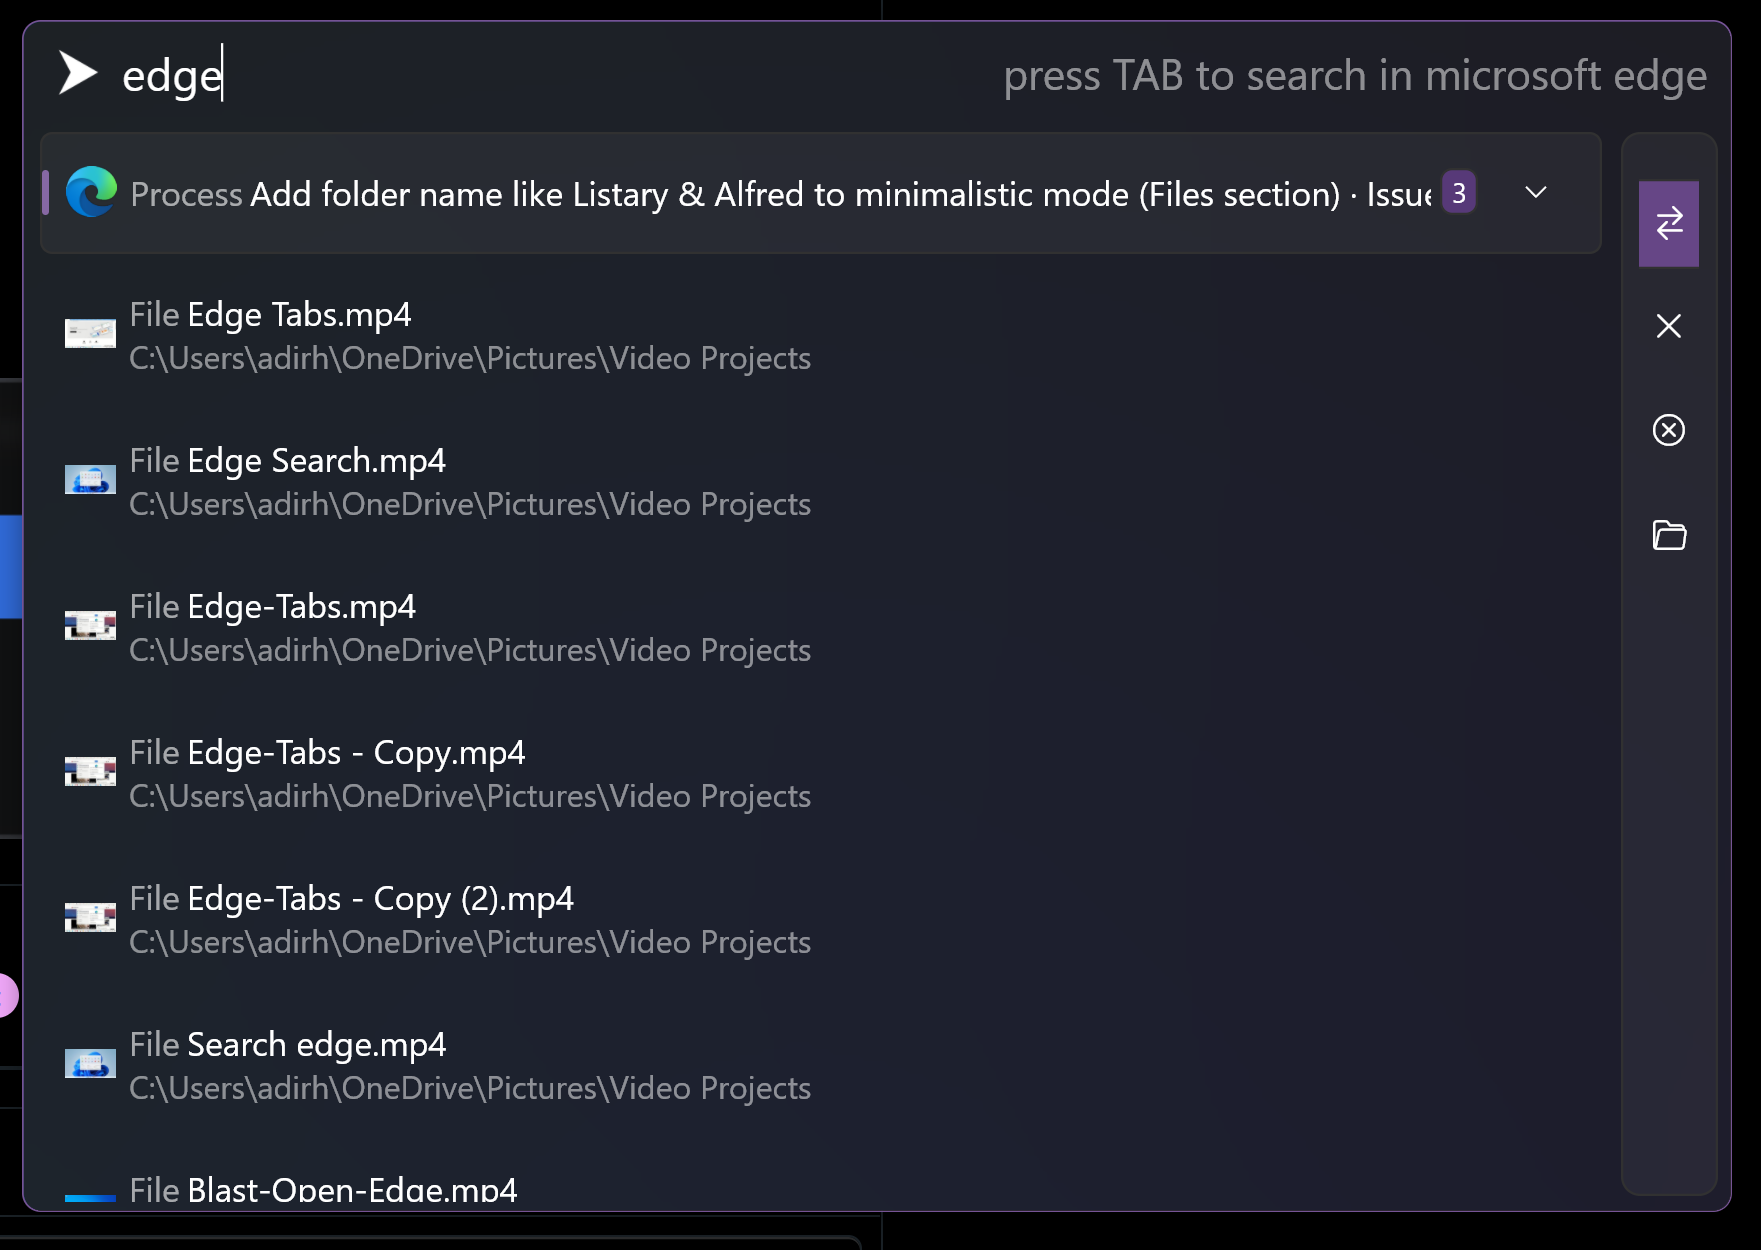Click the purple 3 badge on the process result
This screenshot has height=1250, width=1761.
(1458, 192)
